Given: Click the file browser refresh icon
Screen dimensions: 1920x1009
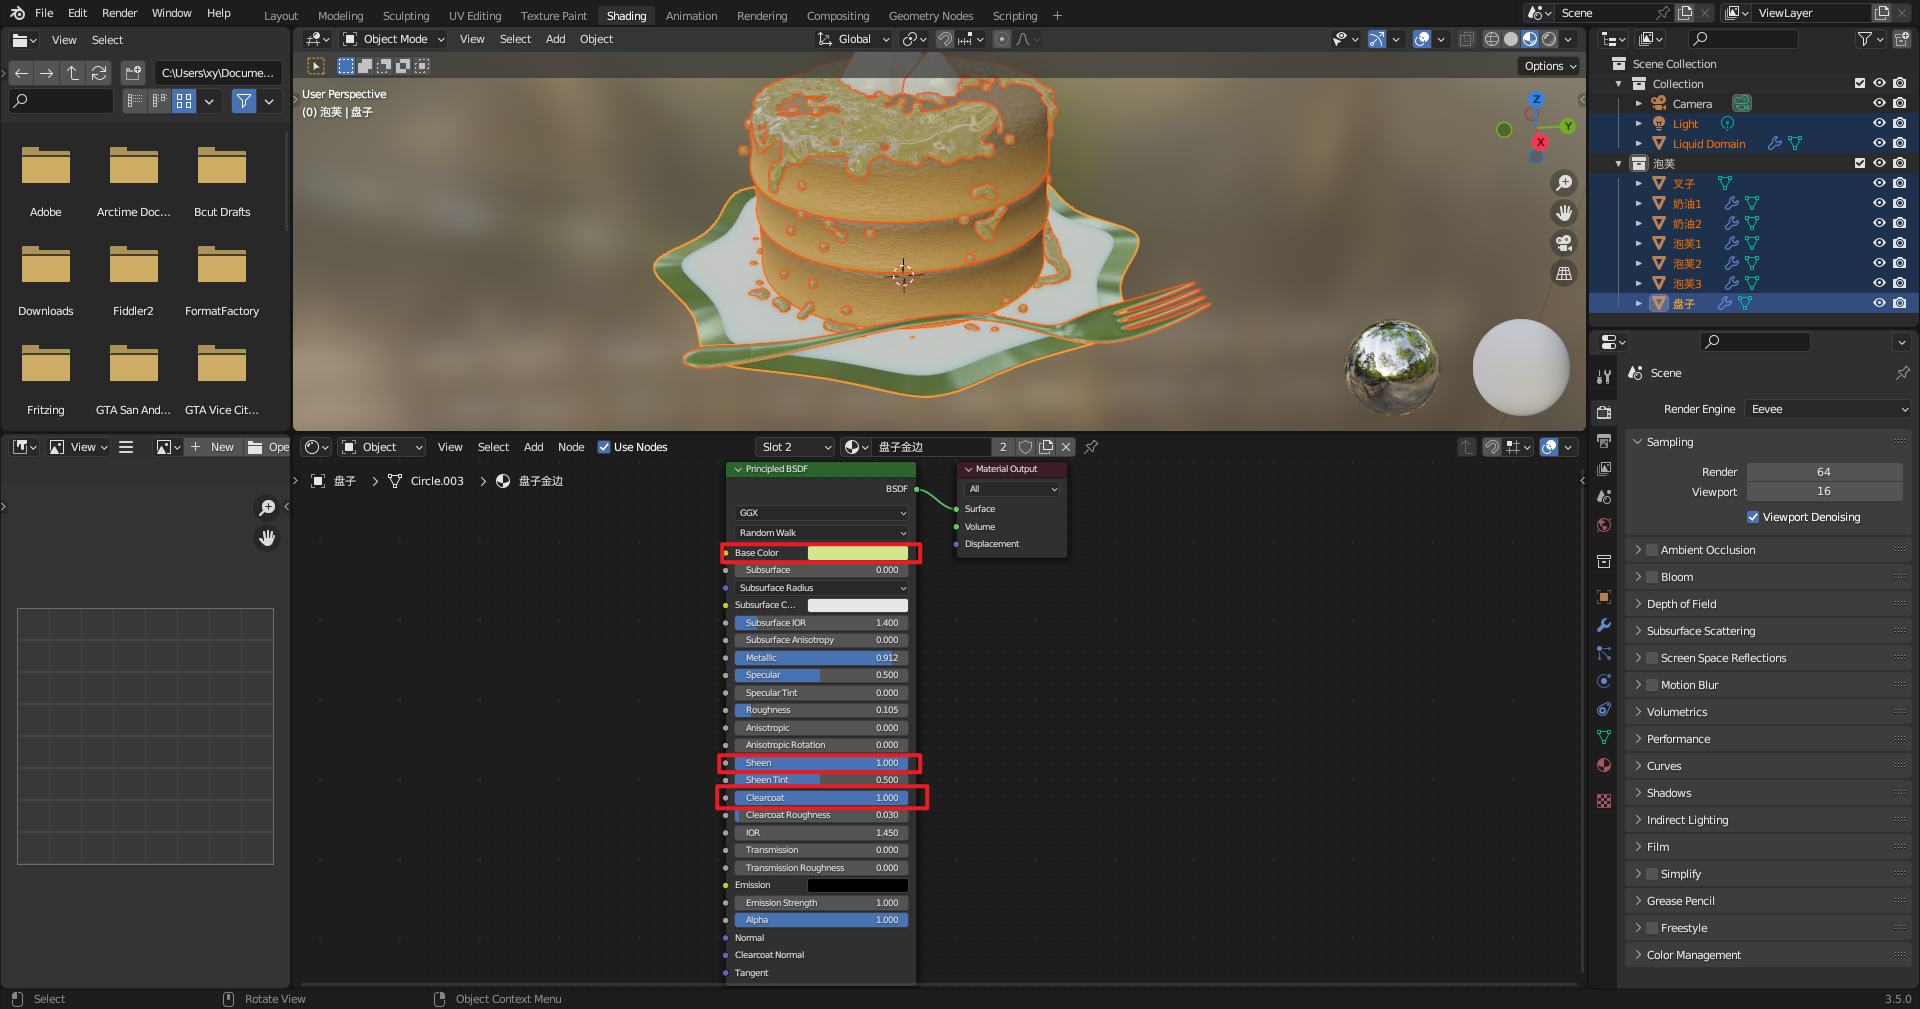Looking at the screenshot, I should pos(98,73).
